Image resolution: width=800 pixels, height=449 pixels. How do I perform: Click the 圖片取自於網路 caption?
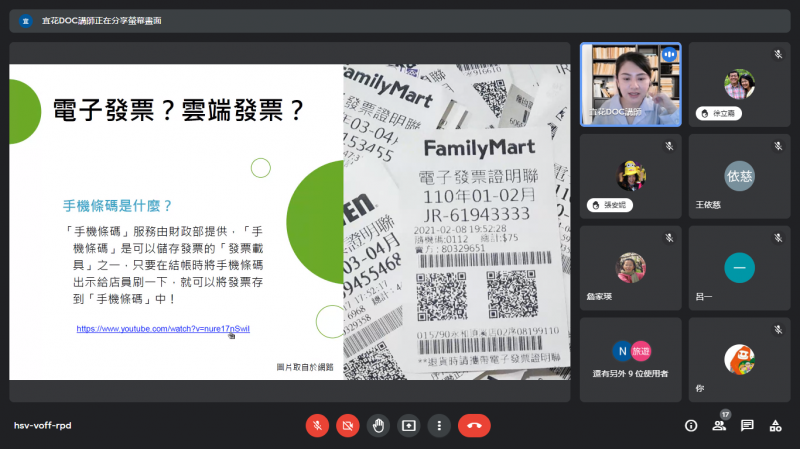point(305,367)
